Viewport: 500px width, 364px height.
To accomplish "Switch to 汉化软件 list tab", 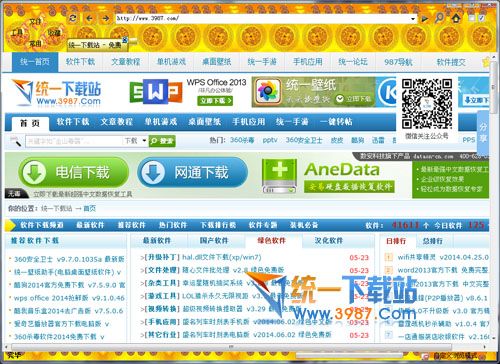I will pos(329,241).
